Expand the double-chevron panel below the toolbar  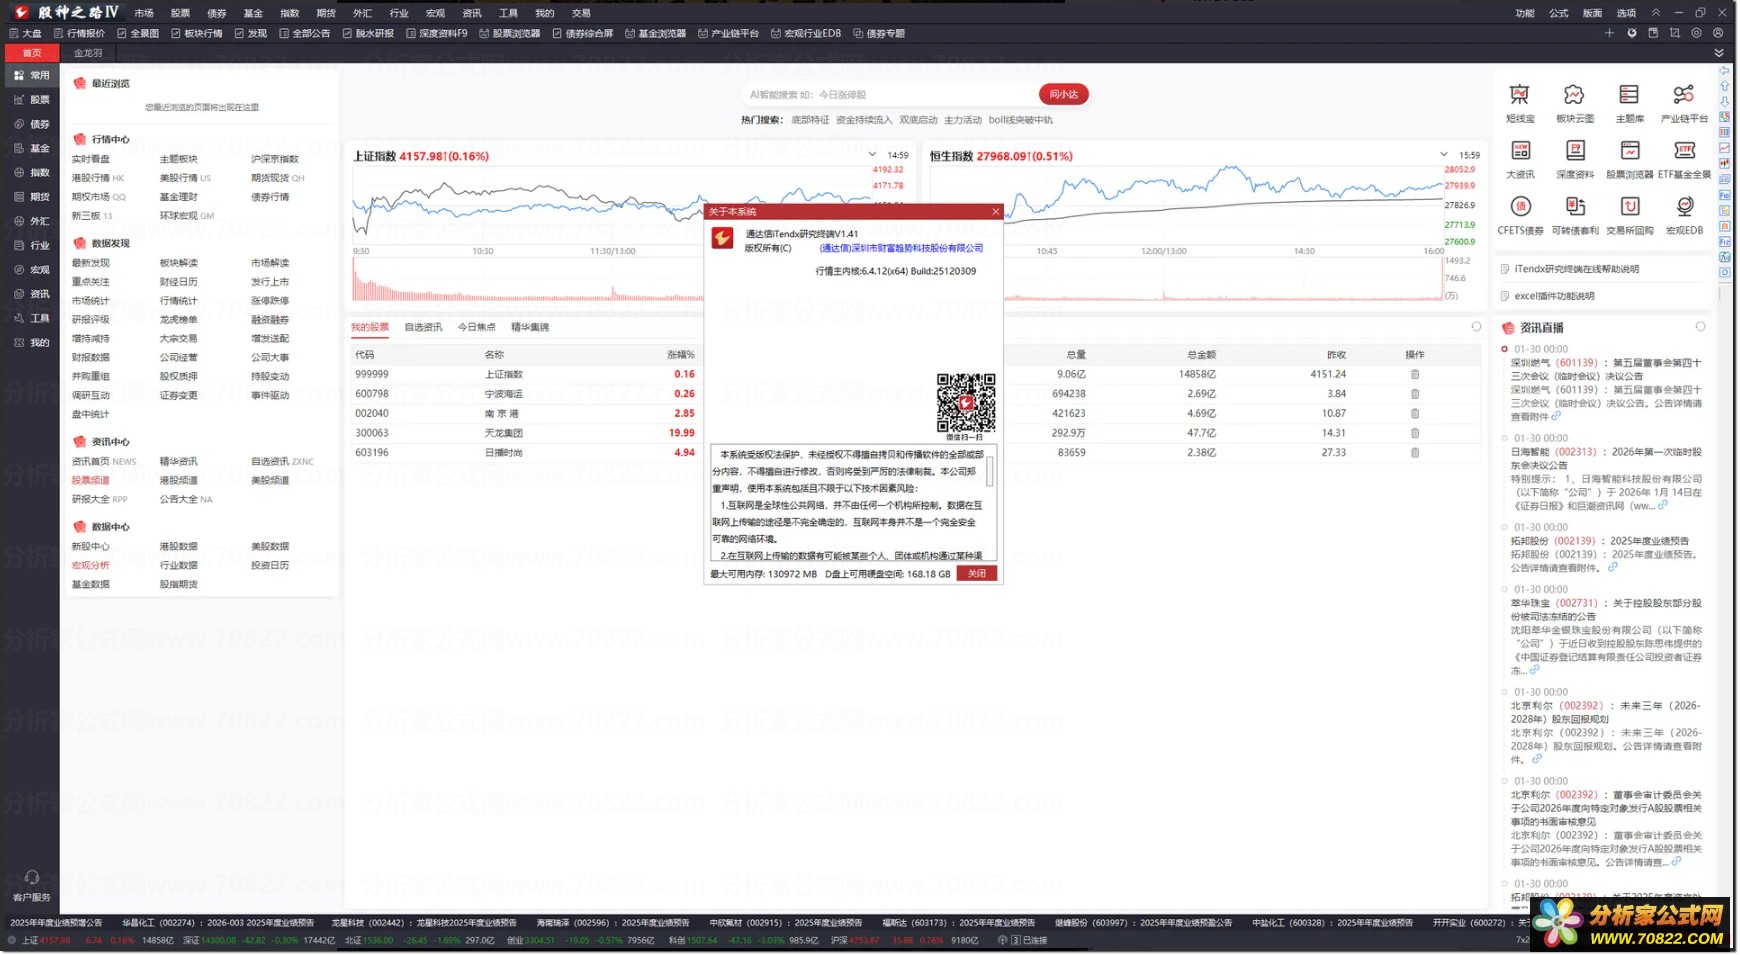coord(1718,53)
